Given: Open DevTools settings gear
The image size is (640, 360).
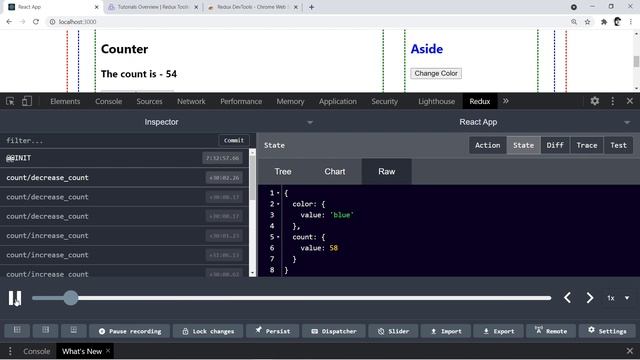Looking at the screenshot, I should (595, 101).
